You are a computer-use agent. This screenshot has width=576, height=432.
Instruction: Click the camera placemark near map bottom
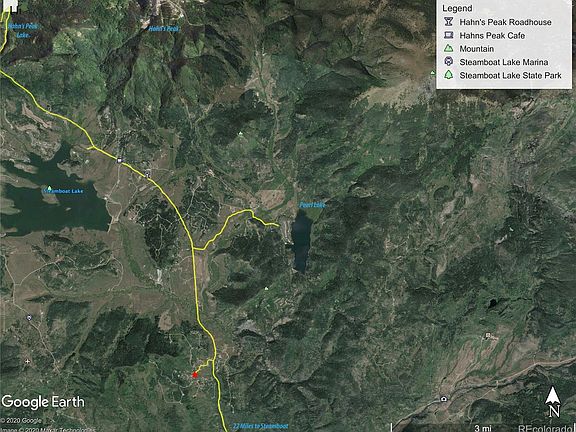tap(444, 399)
